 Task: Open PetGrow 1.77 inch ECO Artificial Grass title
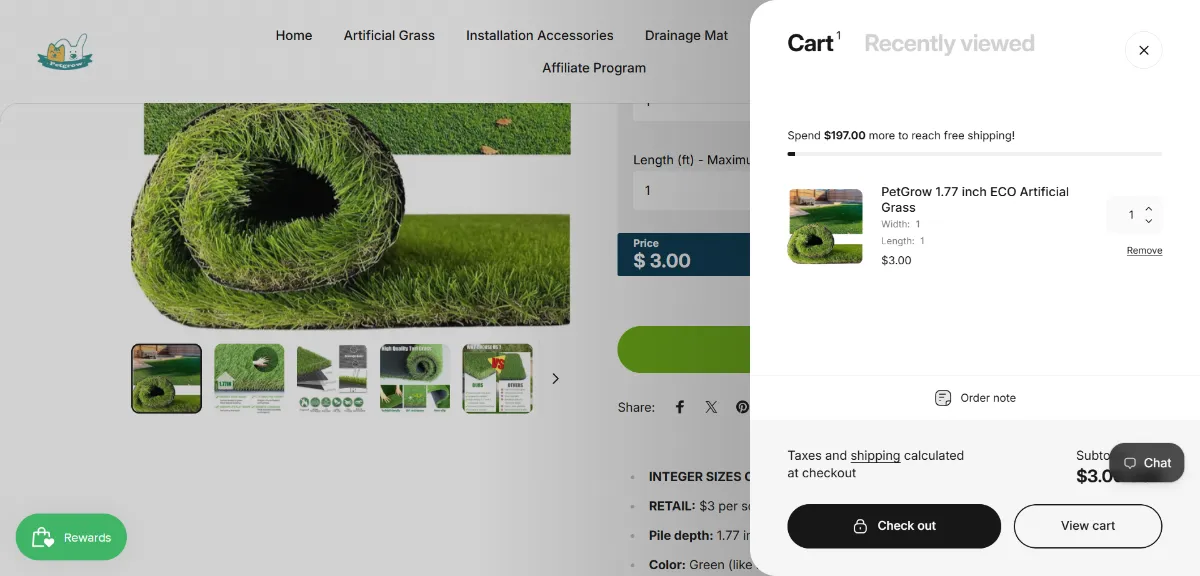pyautogui.click(x=975, y=199)
